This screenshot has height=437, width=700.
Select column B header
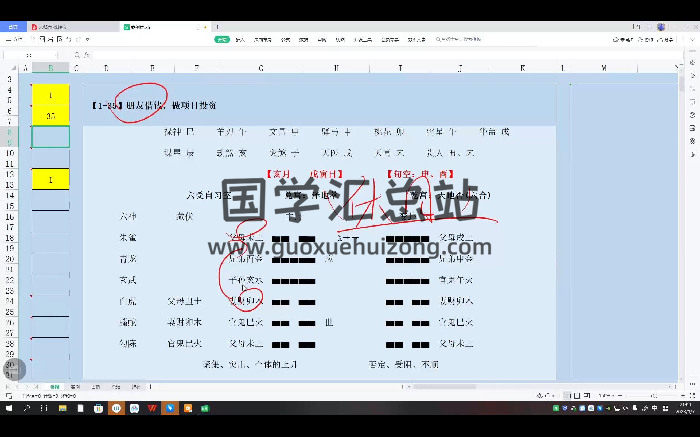[50, 68]
